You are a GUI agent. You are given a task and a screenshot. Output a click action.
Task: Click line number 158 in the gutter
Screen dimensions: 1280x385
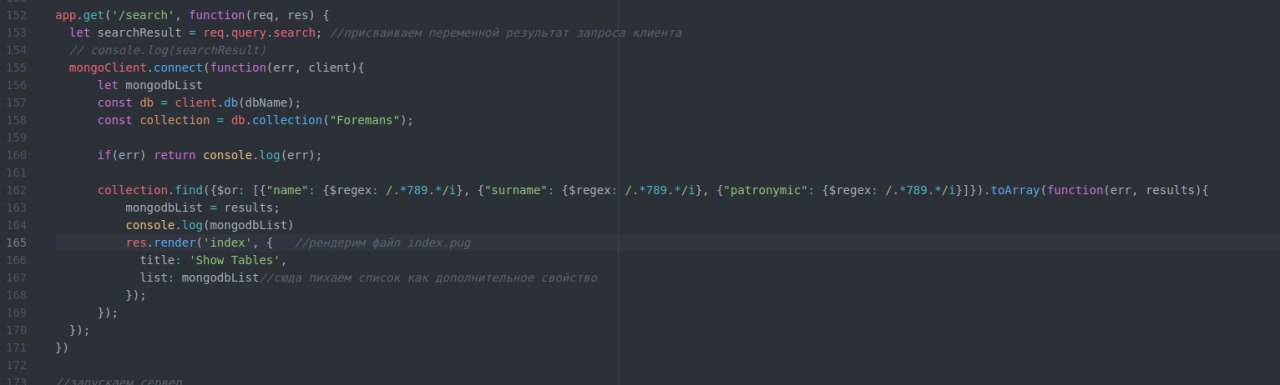(x=16, y=120)
